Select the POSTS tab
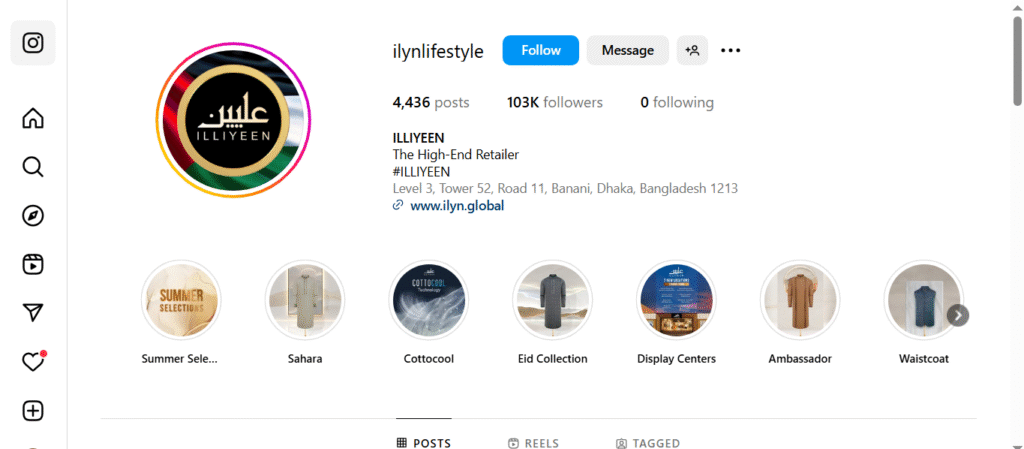Screen dimensions: 1024x449 (x=424, y=443)
